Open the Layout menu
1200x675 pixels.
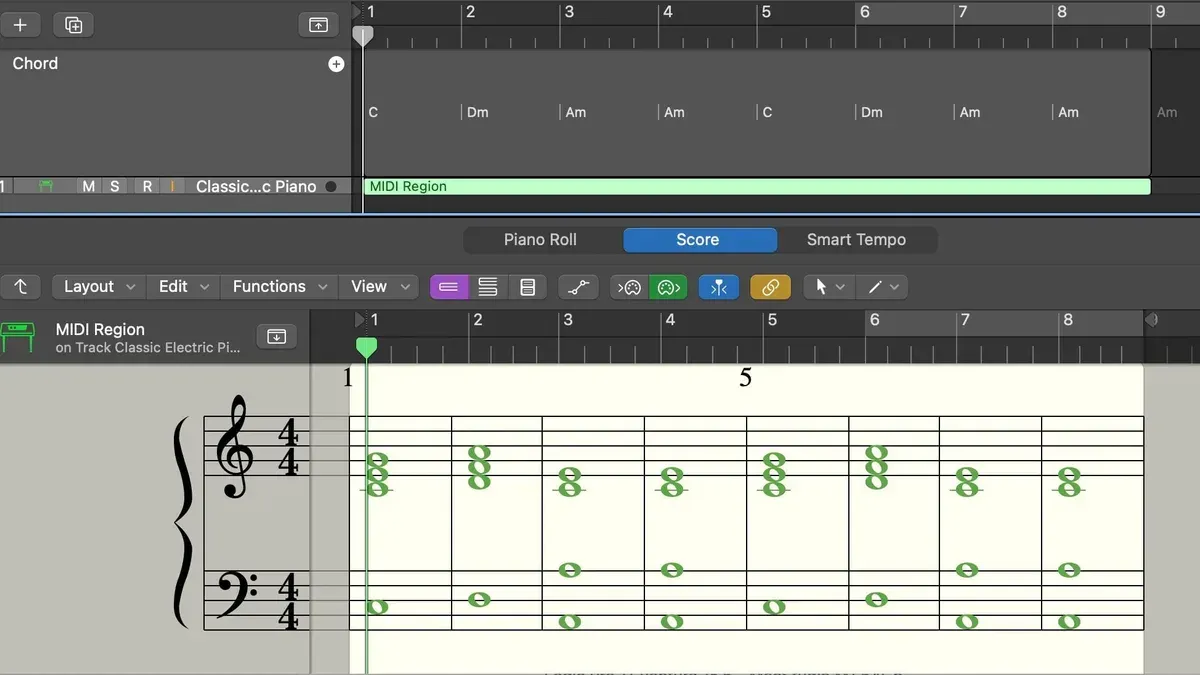click(x=98, y=287)
